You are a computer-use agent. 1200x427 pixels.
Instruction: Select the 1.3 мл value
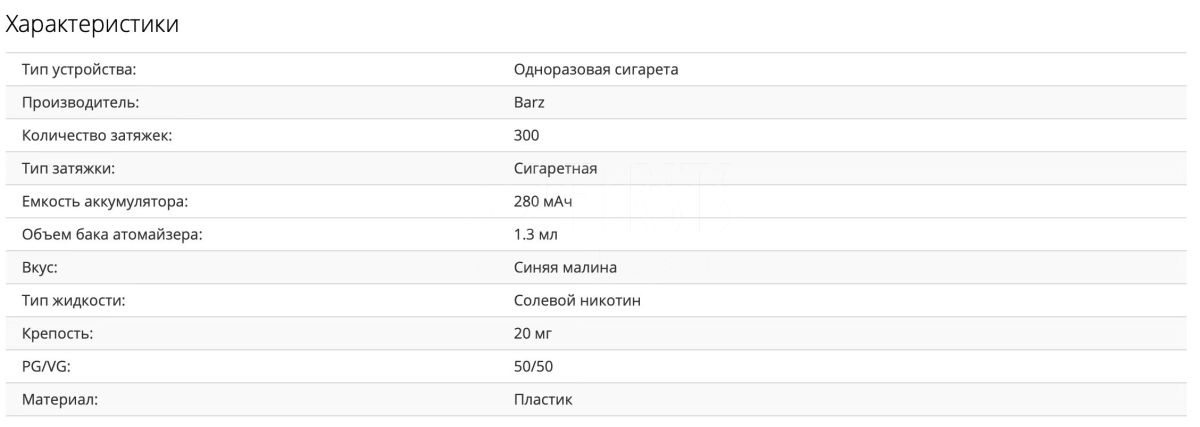point(535,234)
